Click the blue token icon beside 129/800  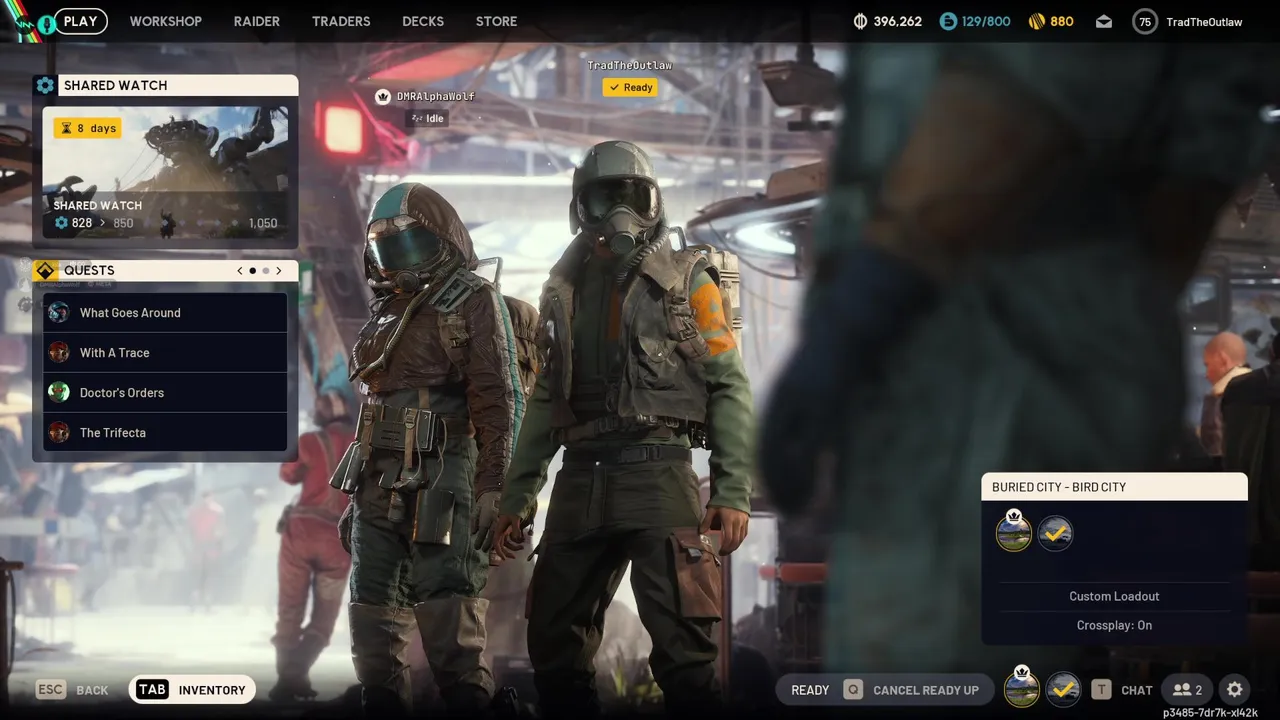coord(948,21)
